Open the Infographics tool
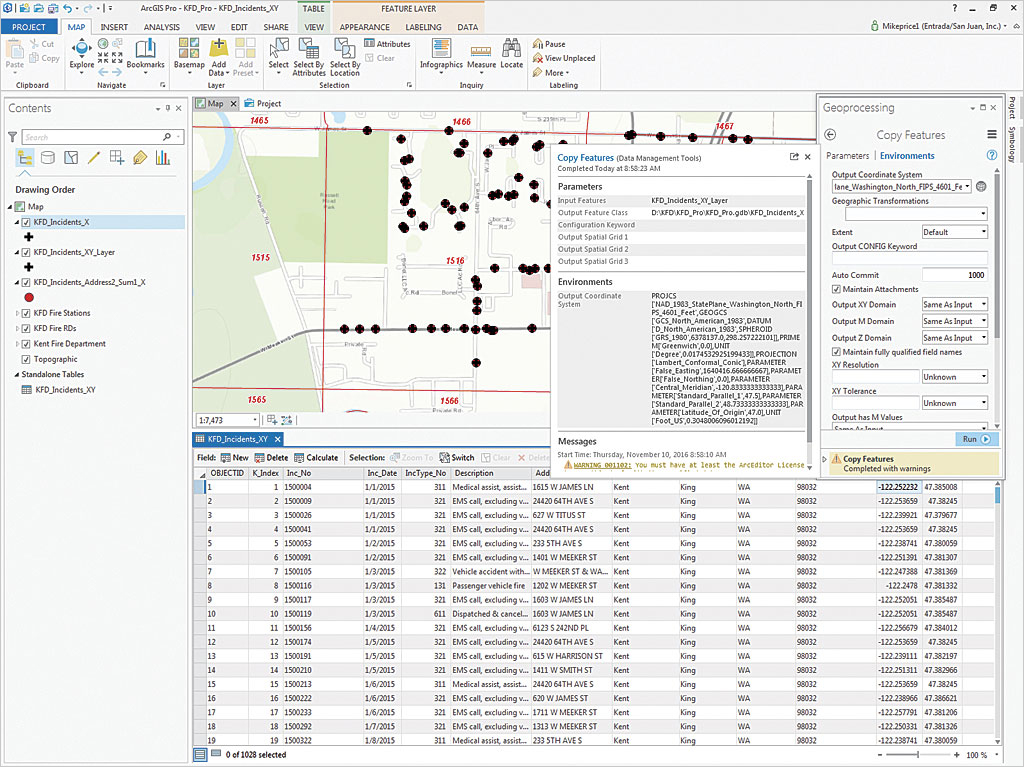This screenshot has width=1024, height=767. (x=441, y=50)
